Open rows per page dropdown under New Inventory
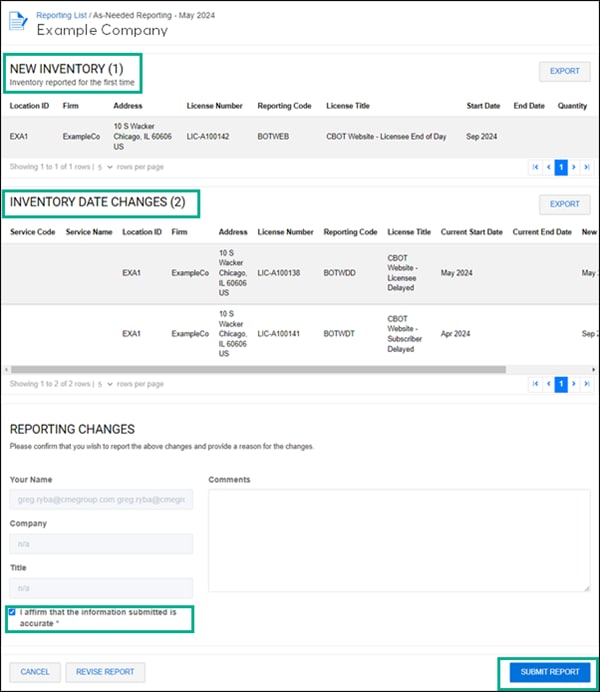600x692 pixels. (x=104, y=166)
